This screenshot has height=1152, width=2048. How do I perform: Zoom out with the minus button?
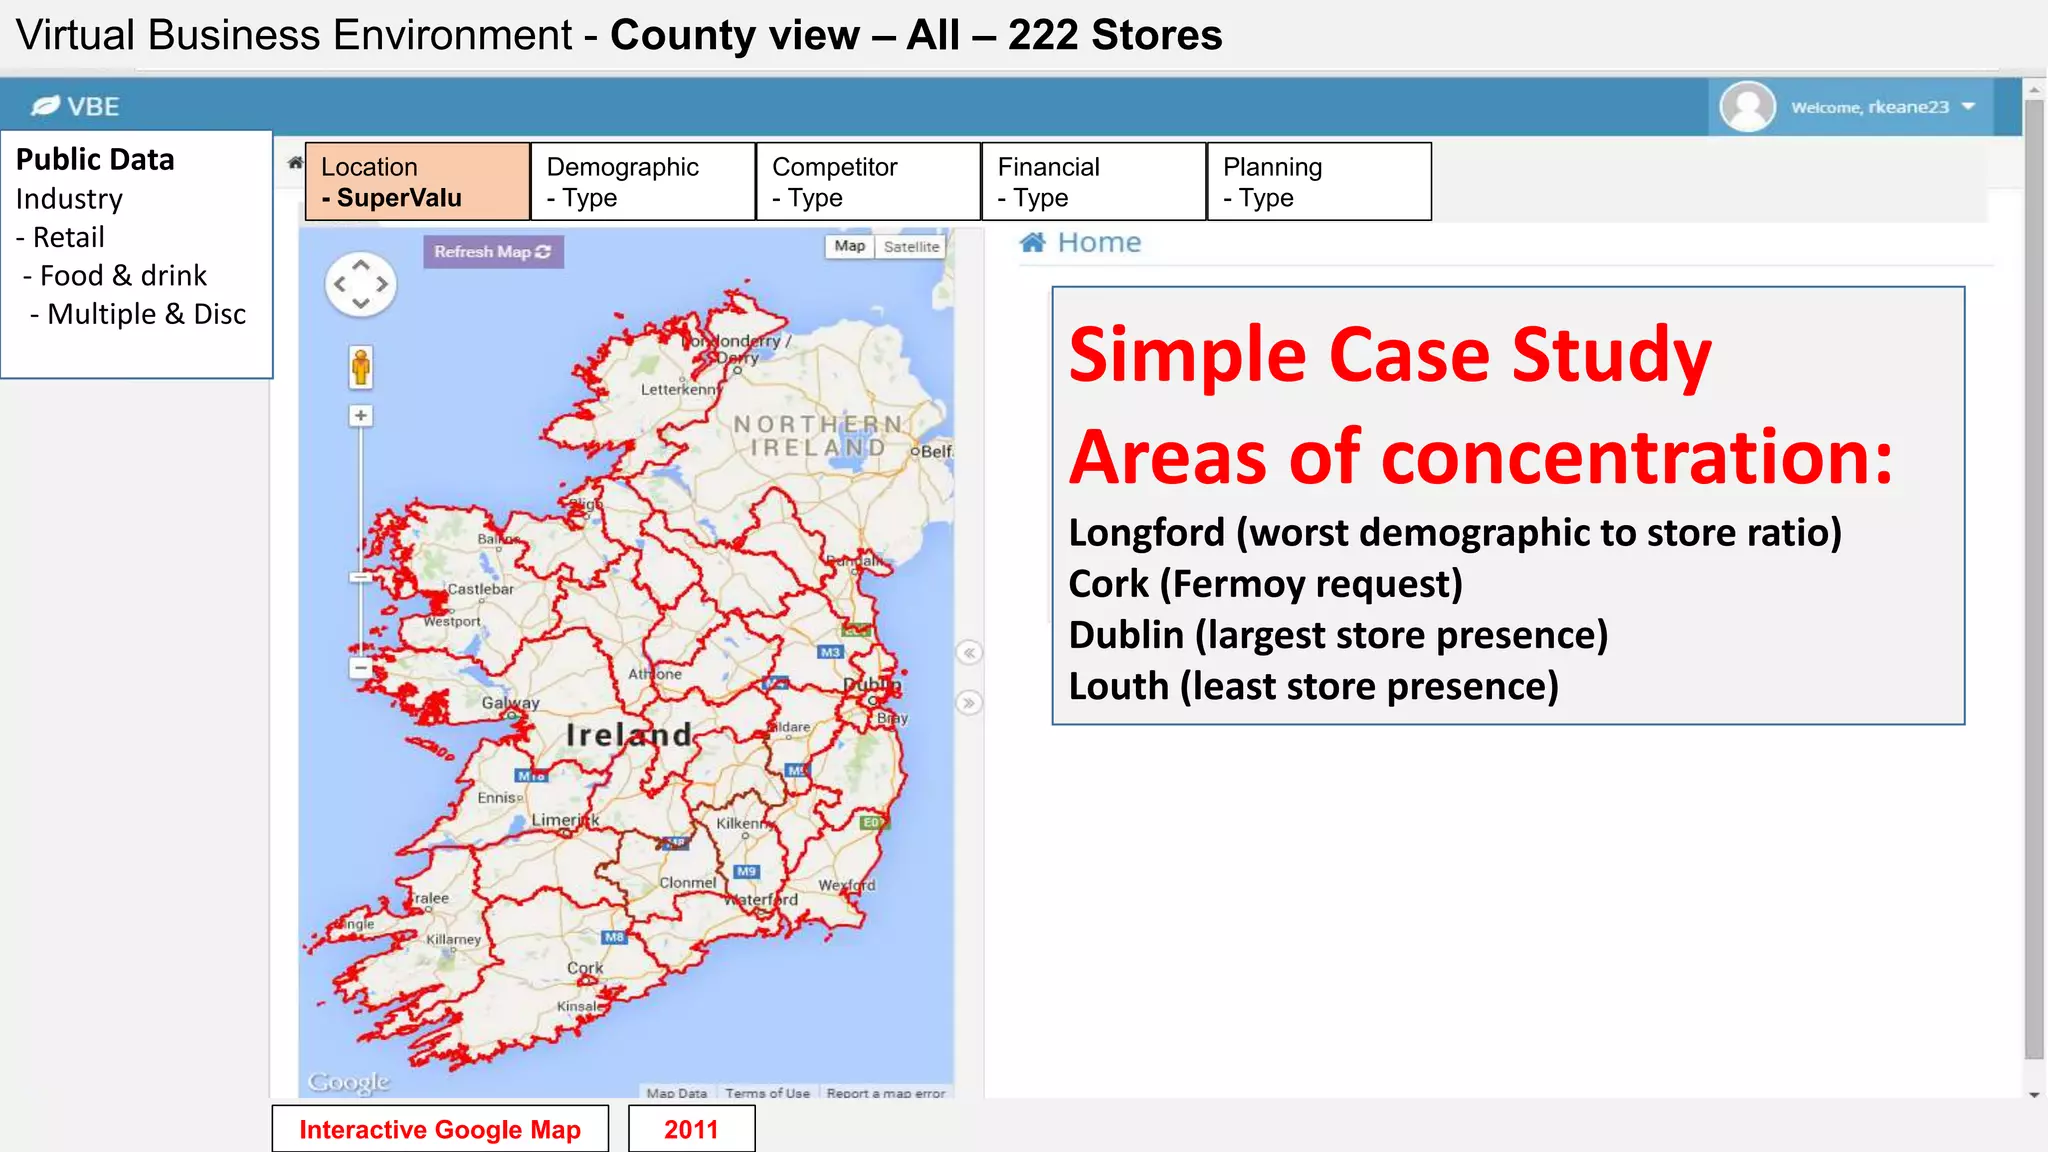pos(361,667)
